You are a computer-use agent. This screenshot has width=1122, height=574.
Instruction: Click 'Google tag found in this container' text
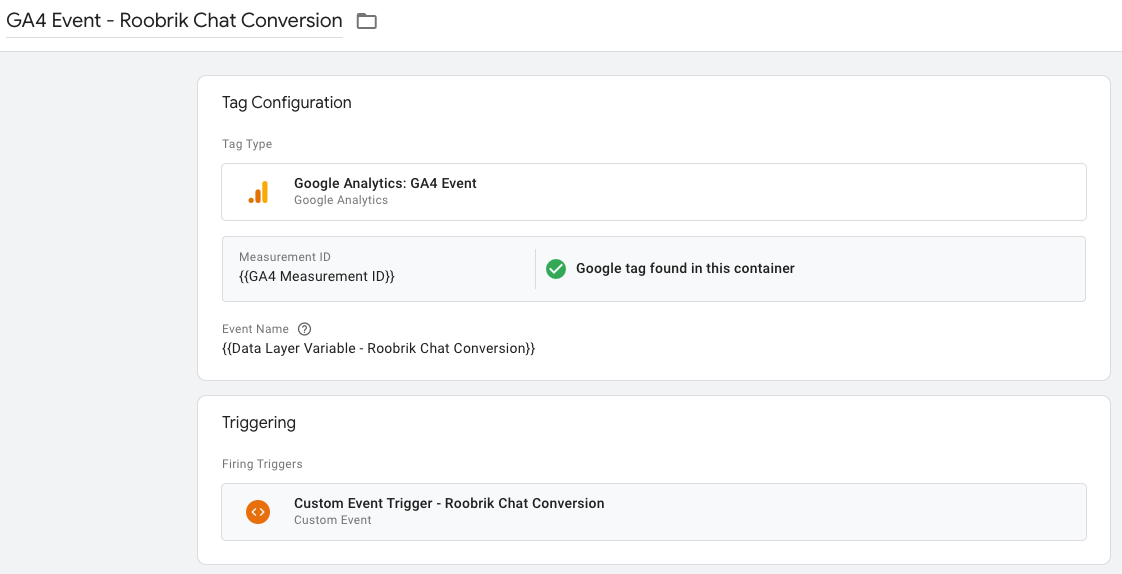point(686,269)
